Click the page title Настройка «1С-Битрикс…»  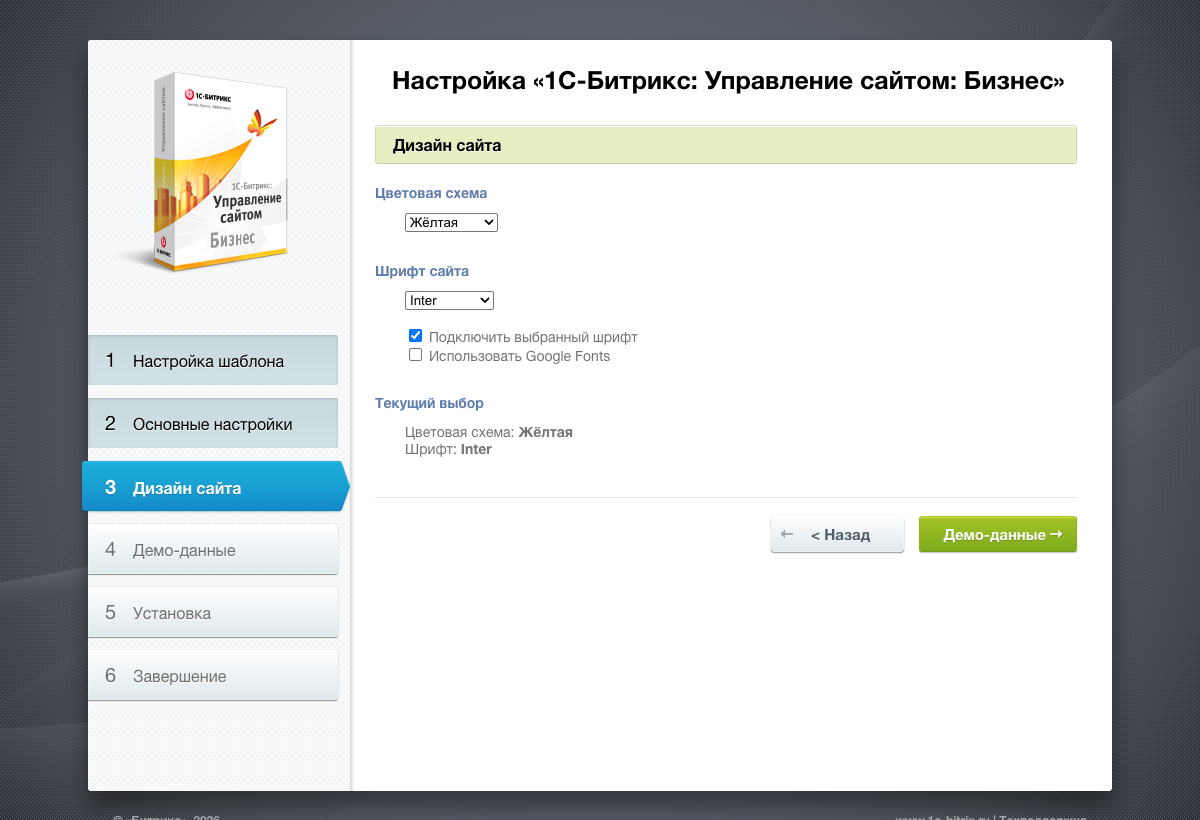pos(728,80)
